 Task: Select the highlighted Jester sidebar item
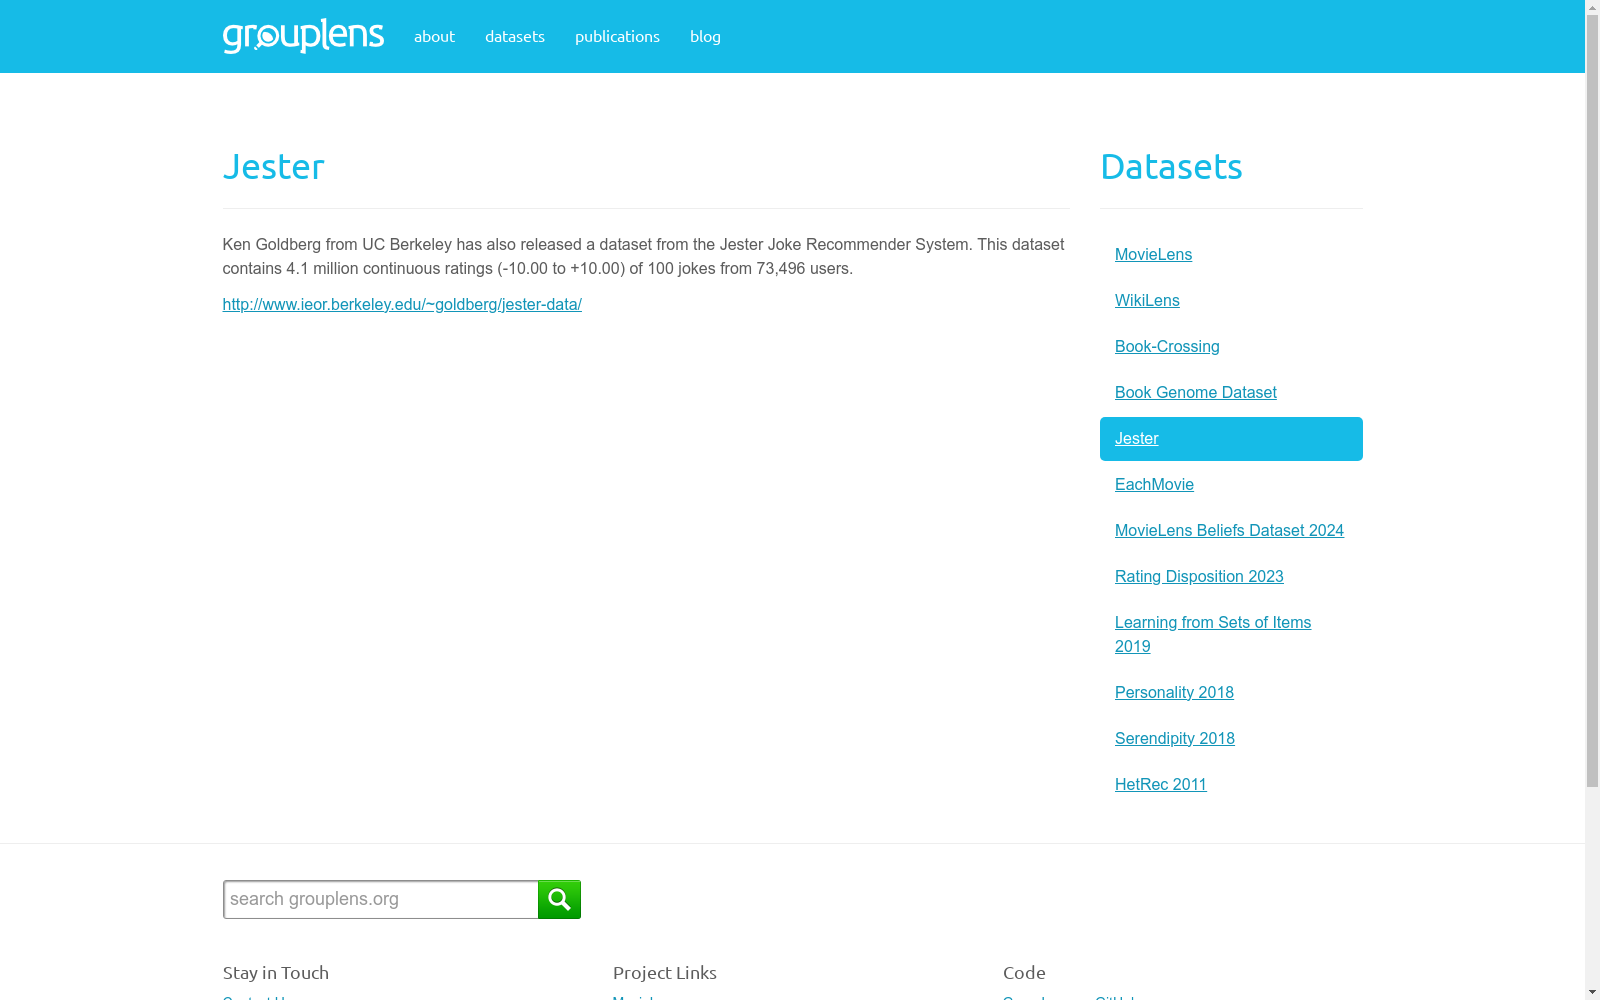point(1231,439)
